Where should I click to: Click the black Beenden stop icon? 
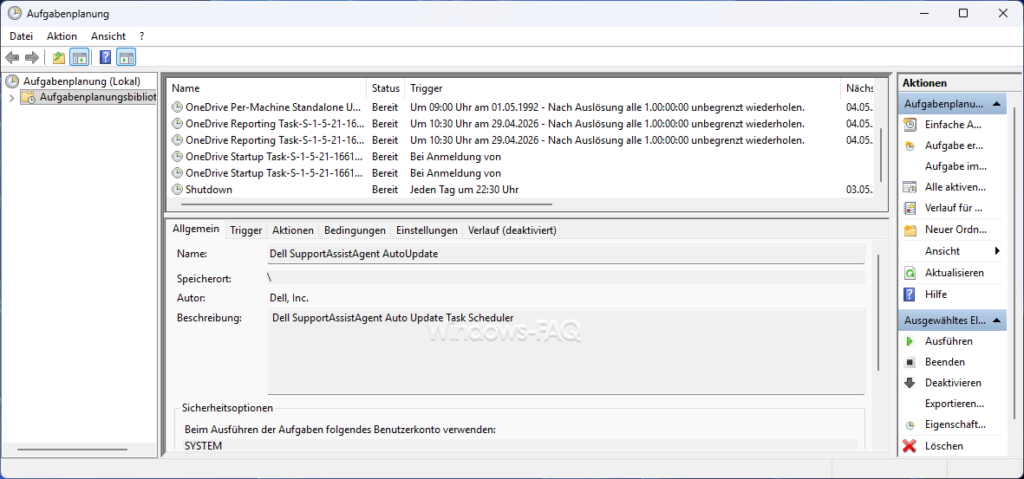[910, 362]
